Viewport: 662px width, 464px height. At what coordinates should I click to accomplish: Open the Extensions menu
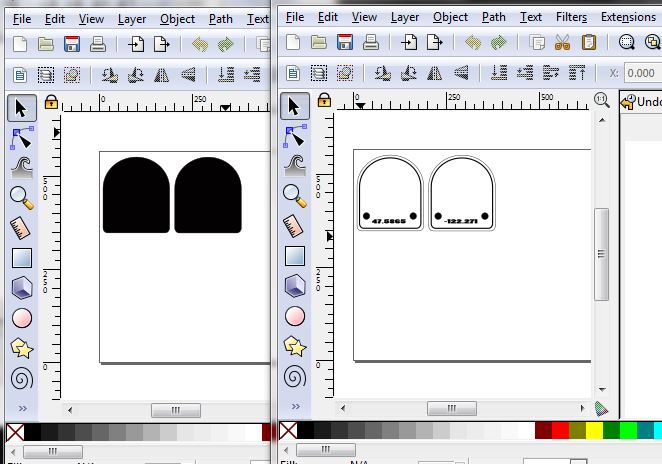point(627,17)
